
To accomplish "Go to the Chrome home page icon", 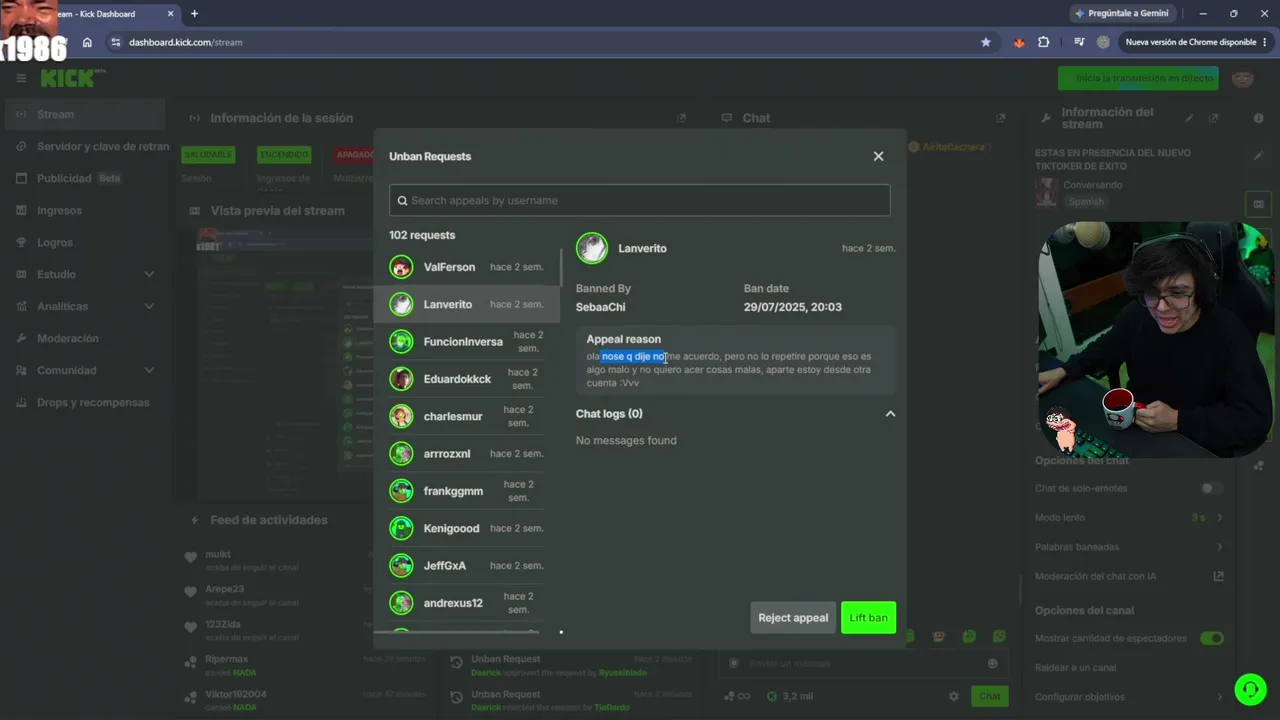I will tap(87, 42).
